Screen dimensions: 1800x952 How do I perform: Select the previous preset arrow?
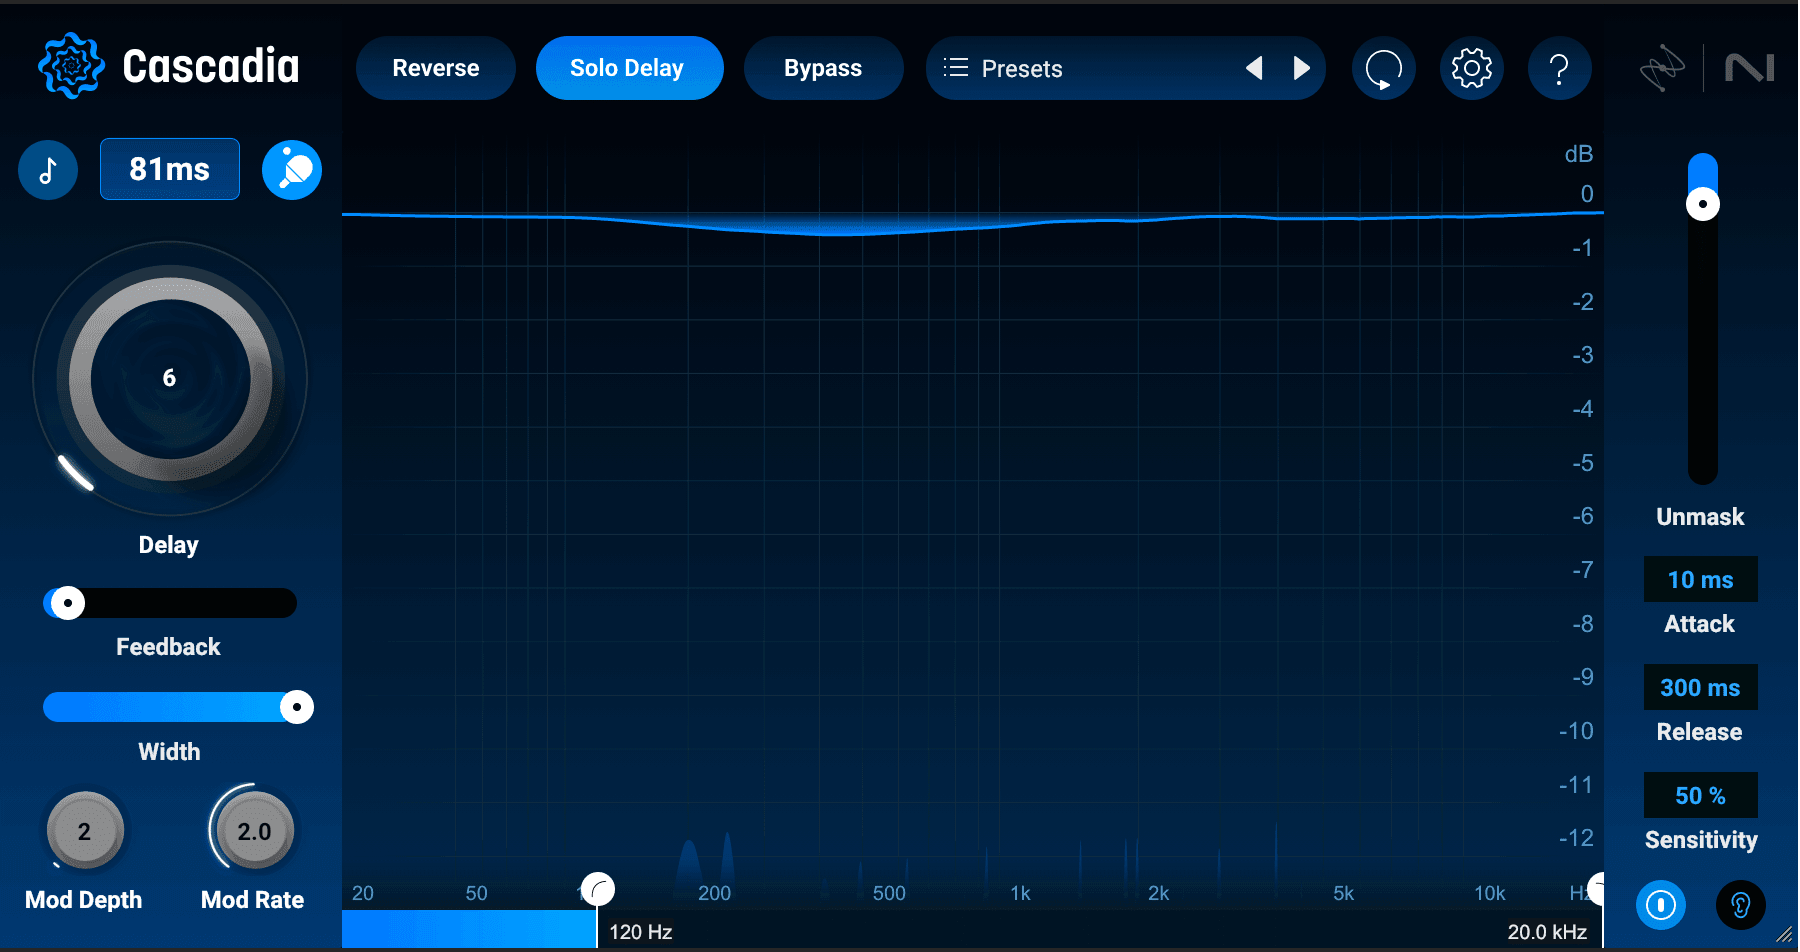pyautogui.click(x=1254, y=68)
